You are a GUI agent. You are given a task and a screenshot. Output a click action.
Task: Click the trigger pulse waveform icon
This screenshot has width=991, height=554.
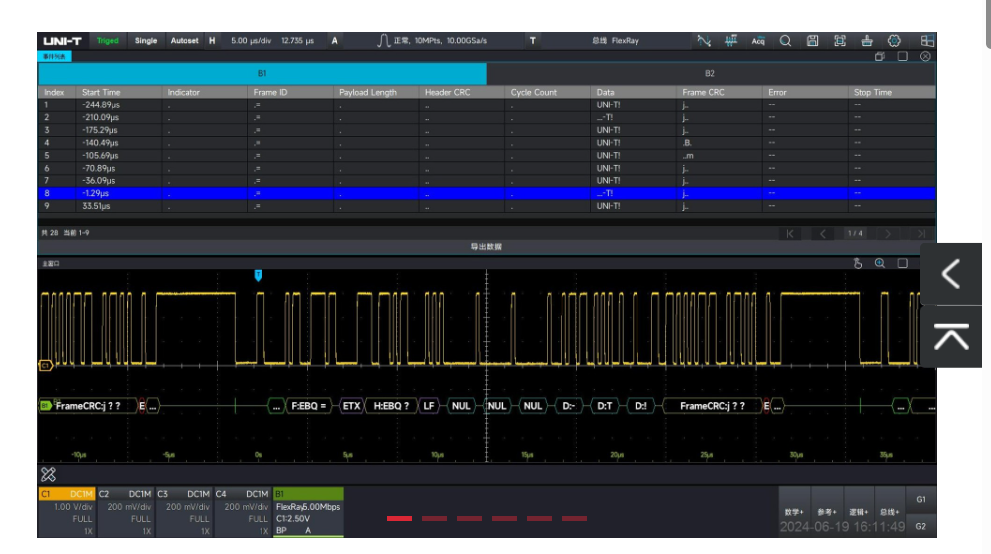[383, 40]
